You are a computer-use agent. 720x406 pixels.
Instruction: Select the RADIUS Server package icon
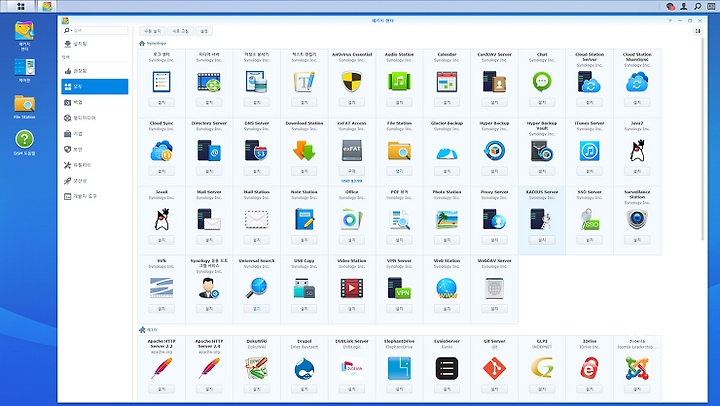[542, 220]
